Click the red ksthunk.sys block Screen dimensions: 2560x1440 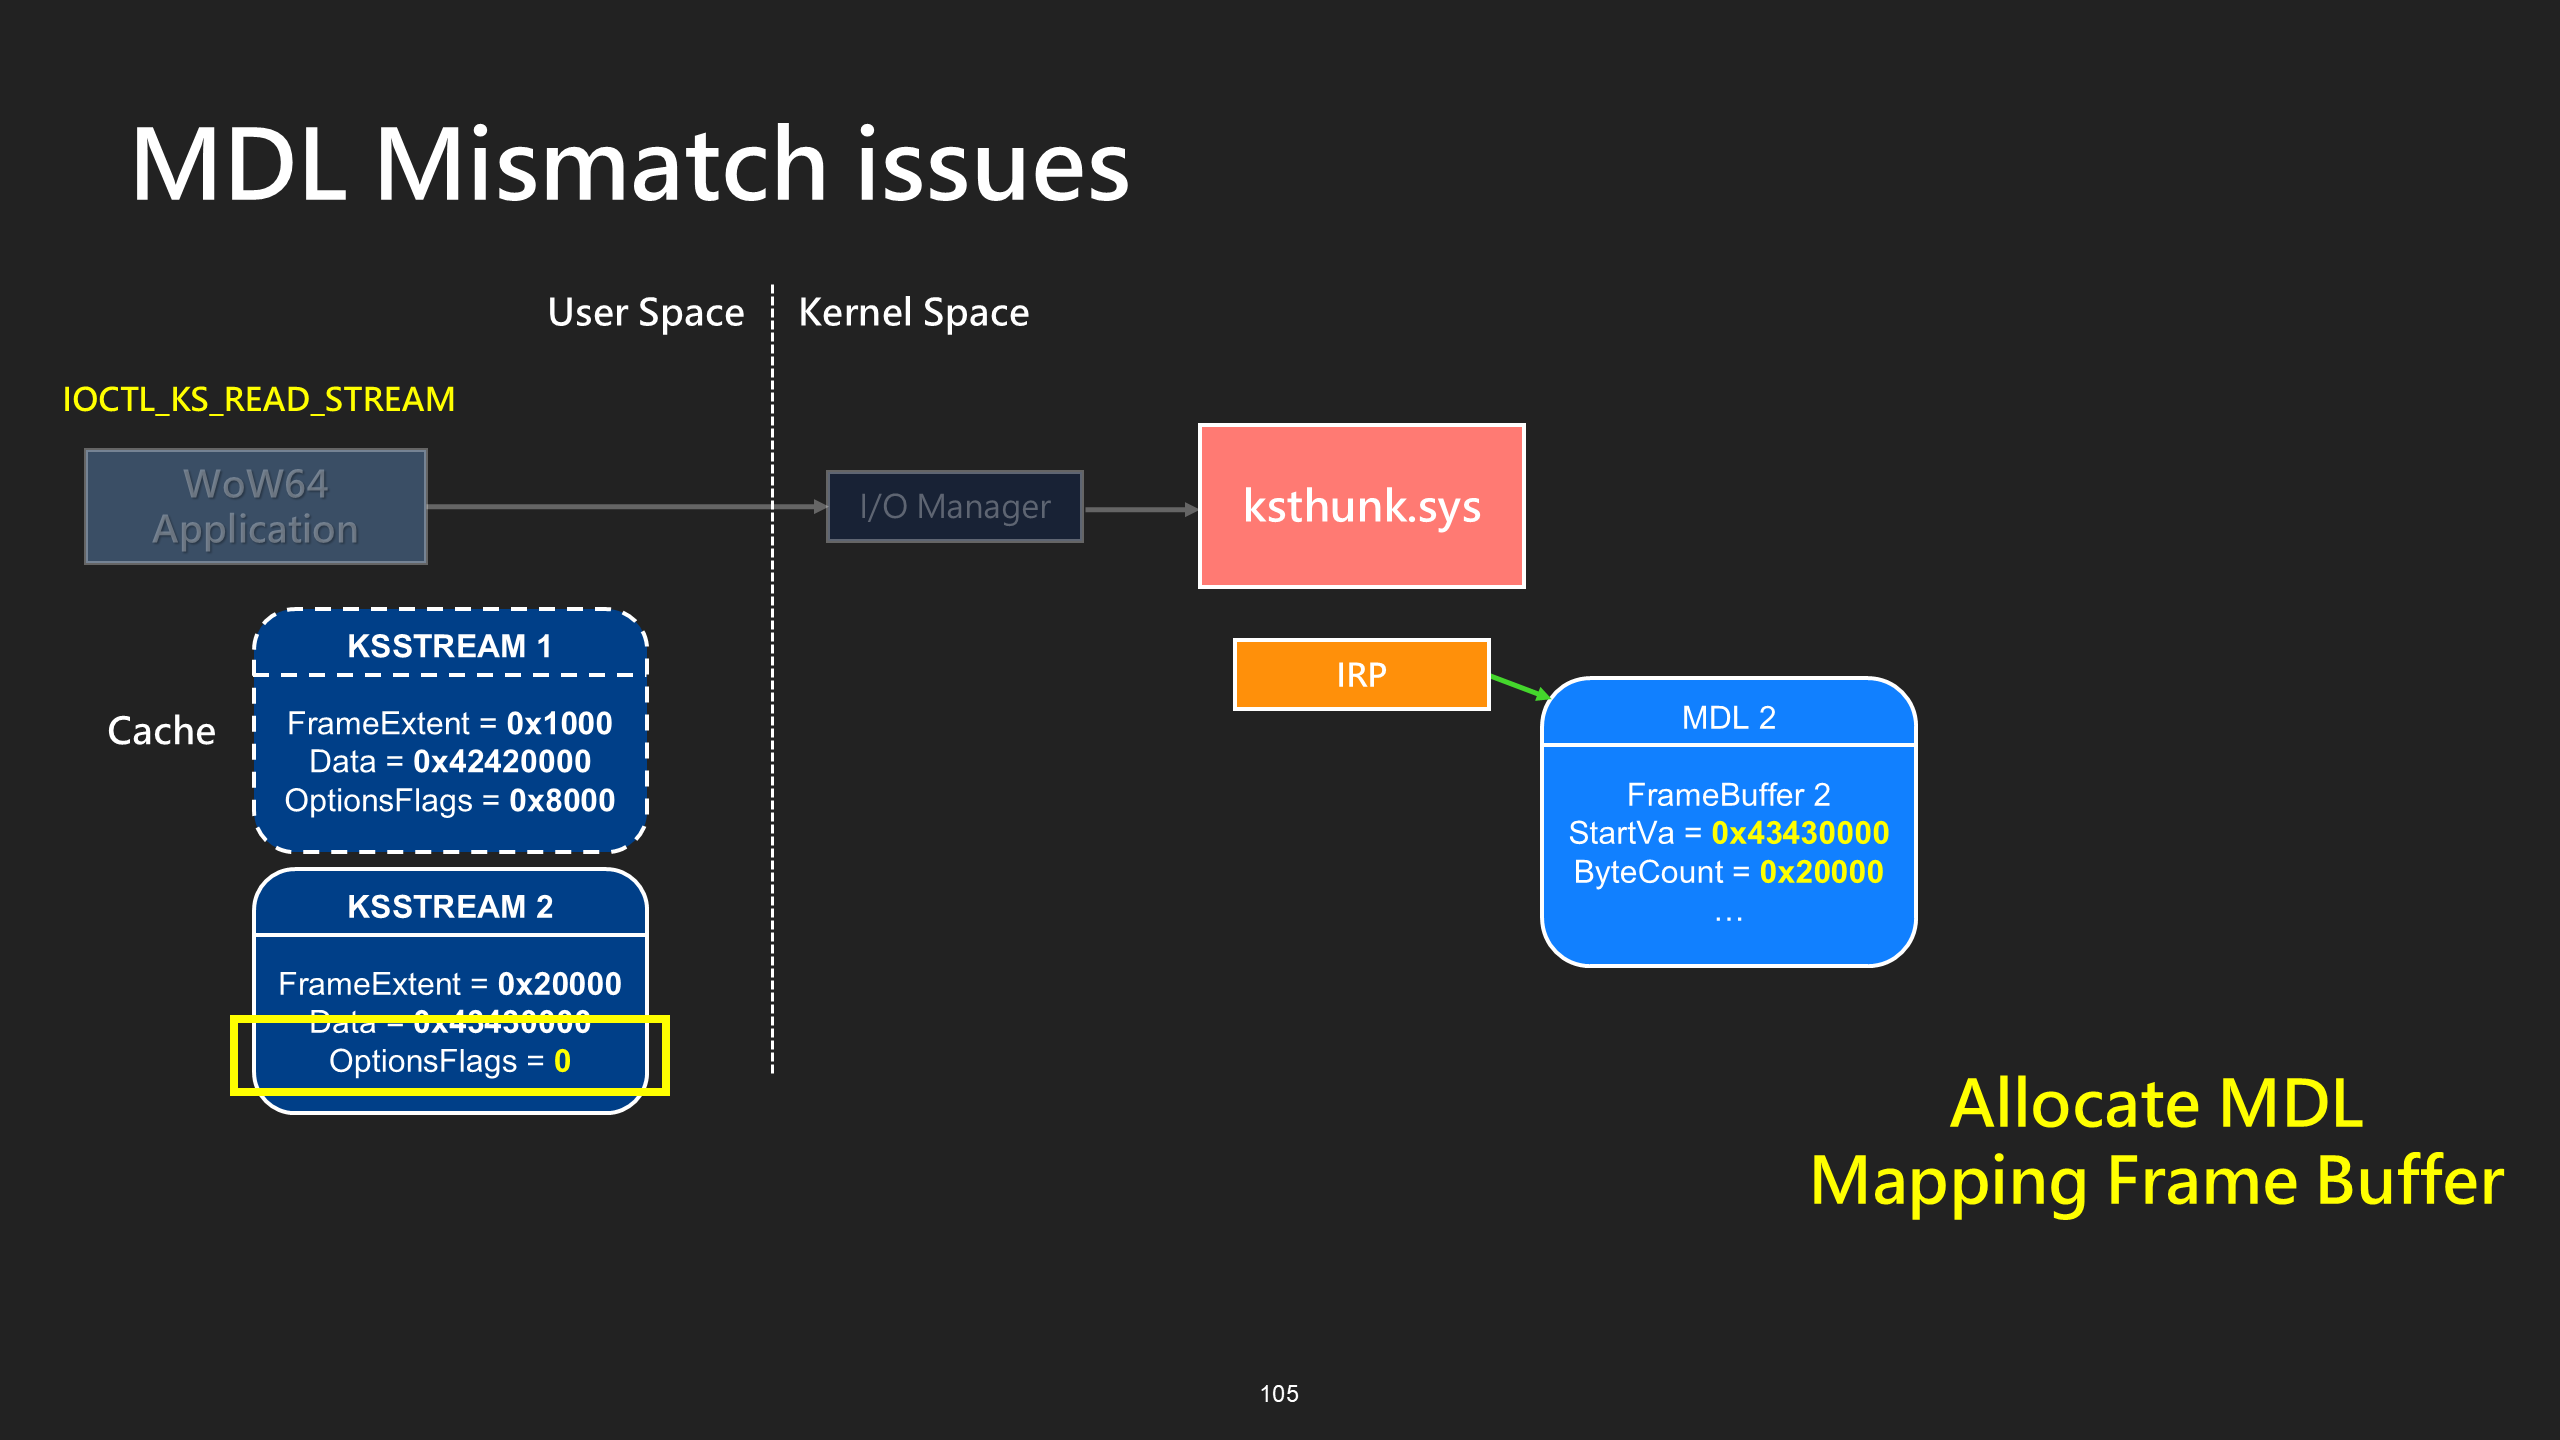coord(1361,506)
